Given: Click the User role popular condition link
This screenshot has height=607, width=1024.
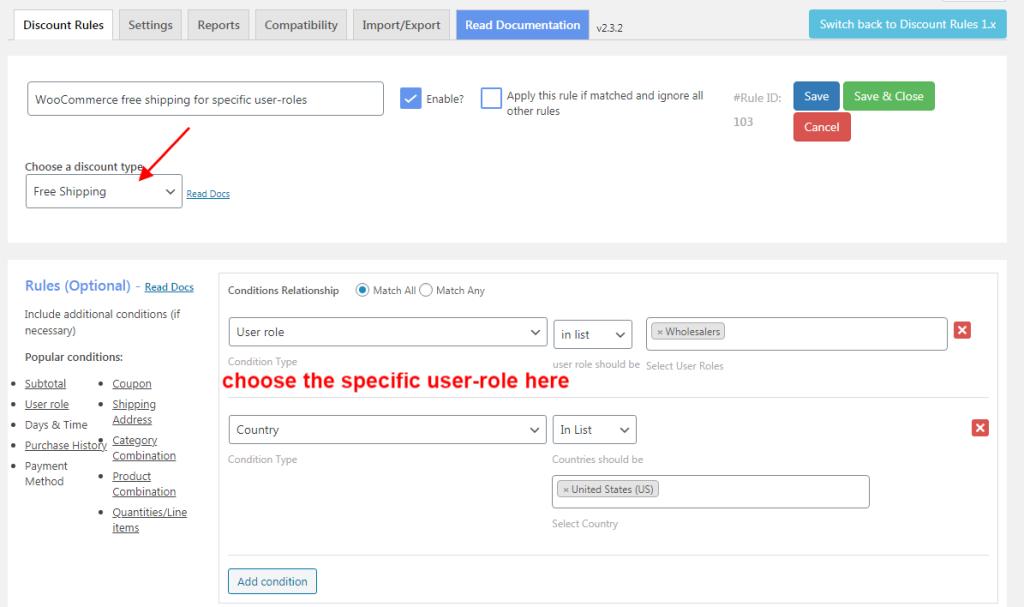Looking at the screenshot, I should point(46,404).
